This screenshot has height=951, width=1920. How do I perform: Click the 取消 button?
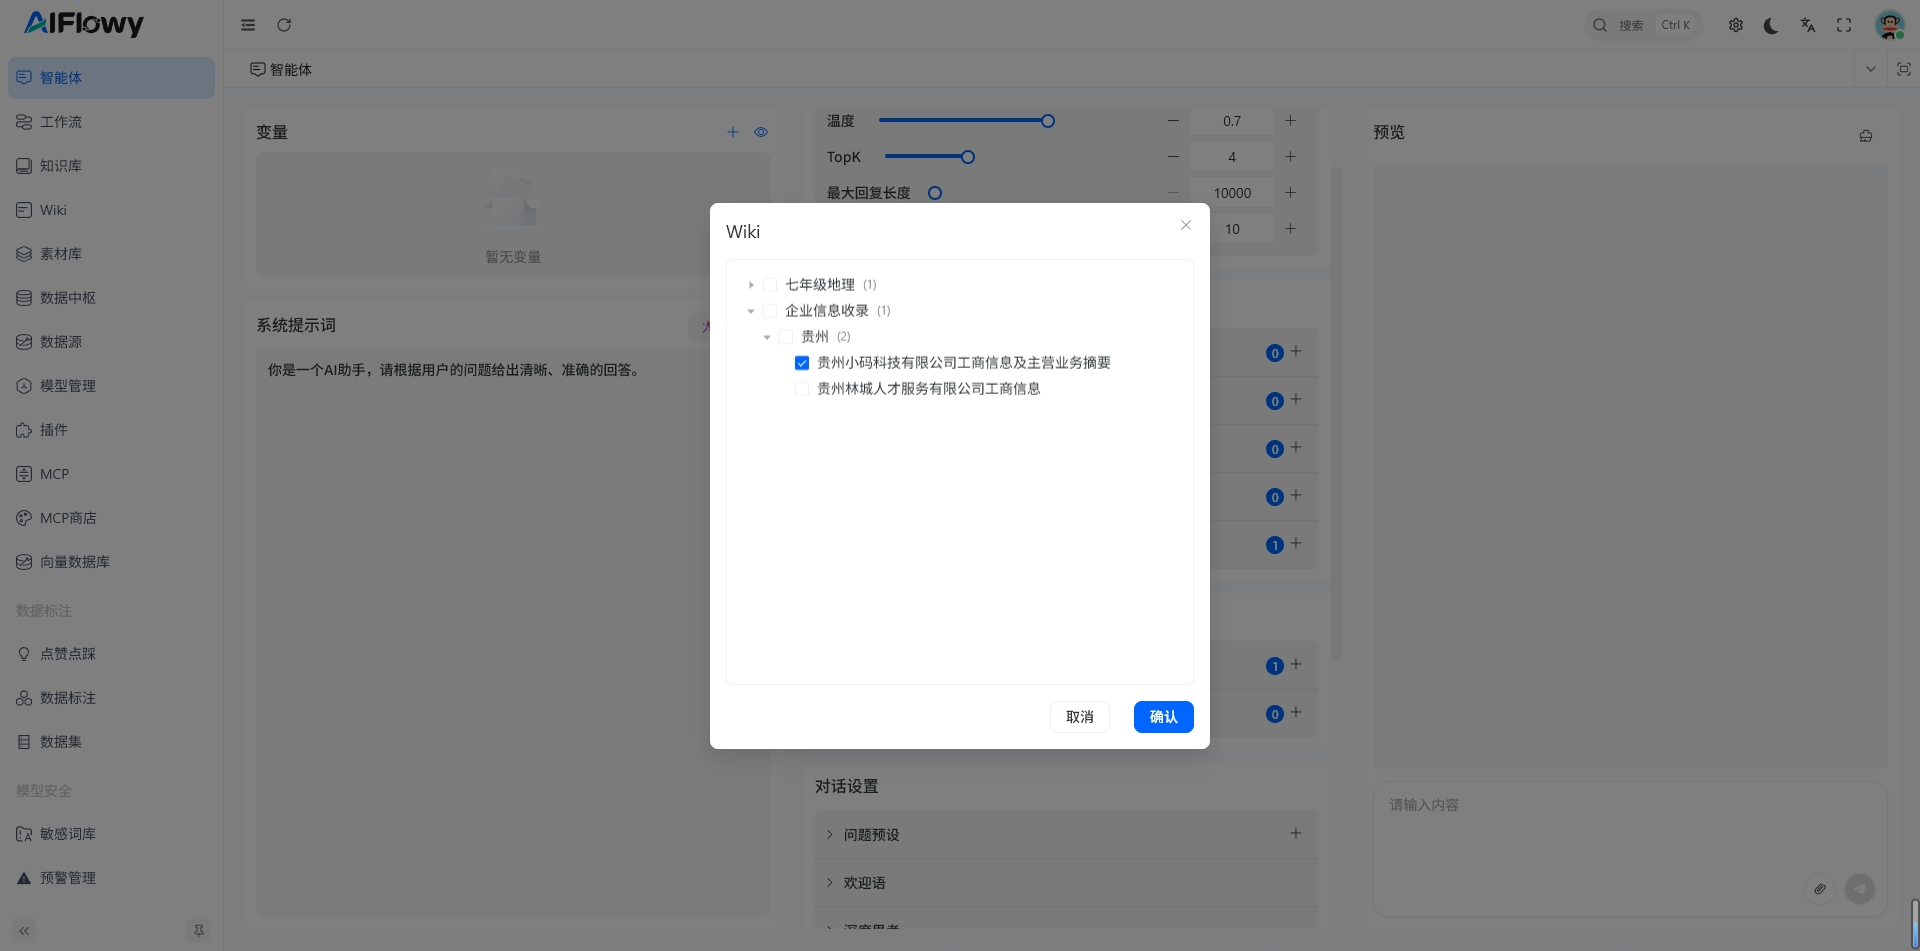tap(1079, 717)
